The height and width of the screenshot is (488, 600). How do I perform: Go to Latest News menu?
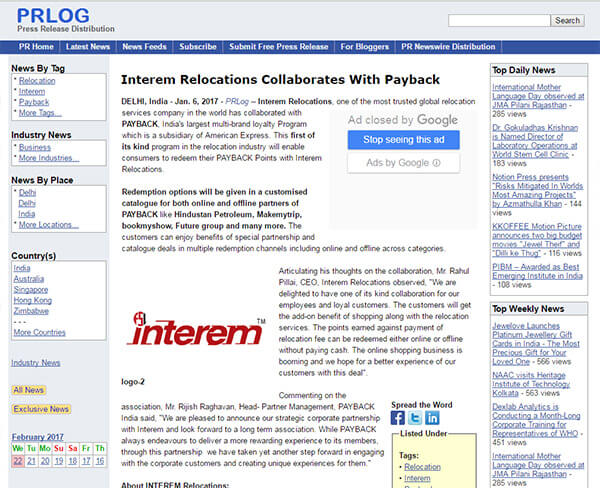tap(88, 47)
